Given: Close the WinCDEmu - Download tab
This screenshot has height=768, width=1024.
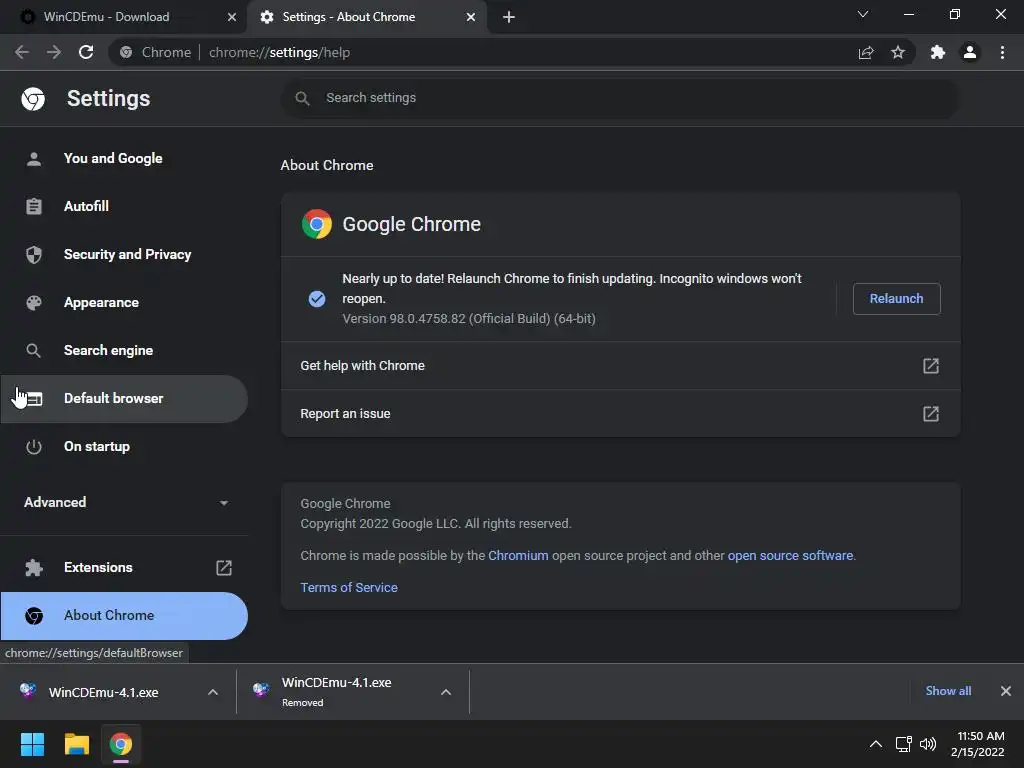Looking at the screenshot, I should point(232,17).
